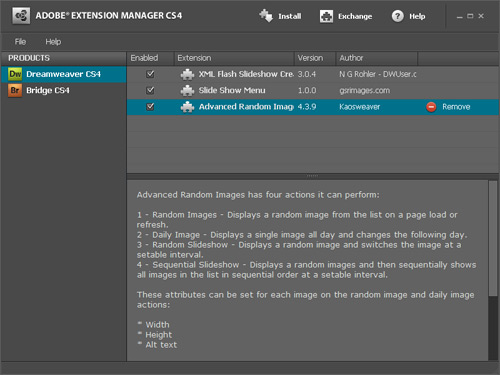Click the splitter grip between list and description
500x375 pixels.
click(x=312, y=175)
